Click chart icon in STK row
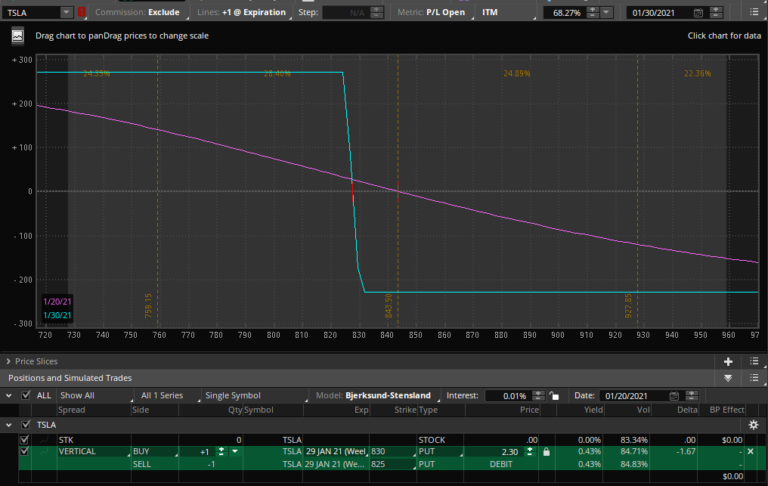Image resolution: width=768 pixels, height=486 pixels. [45, 439]
